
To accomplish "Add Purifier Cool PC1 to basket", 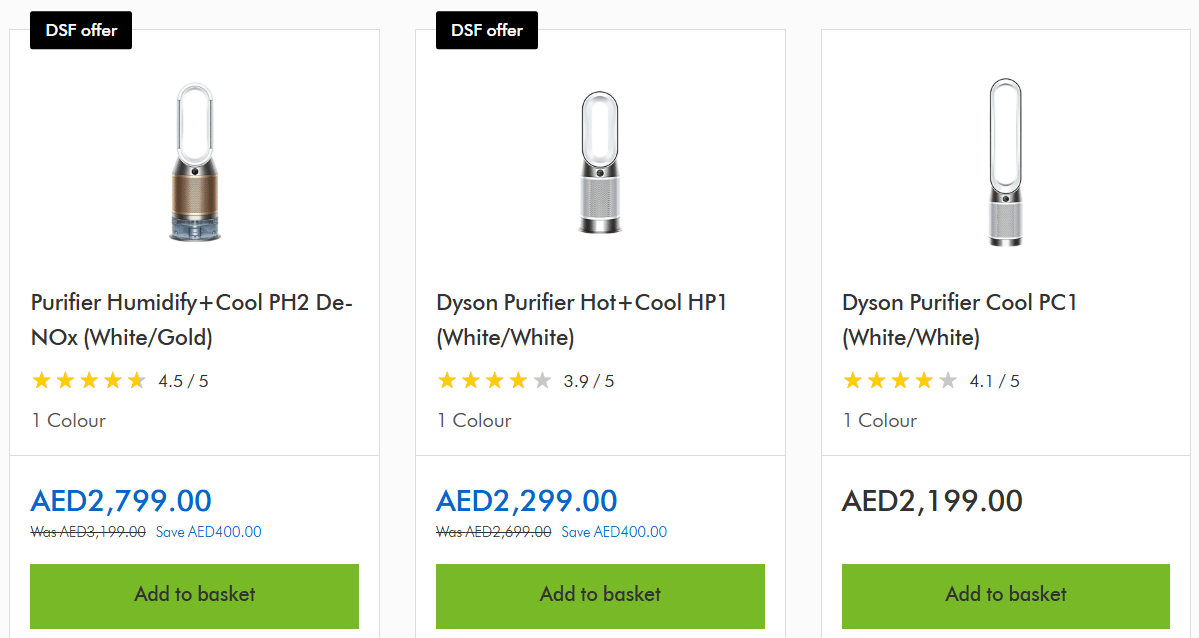I will pyautogui.click(x=1005, y=595).
